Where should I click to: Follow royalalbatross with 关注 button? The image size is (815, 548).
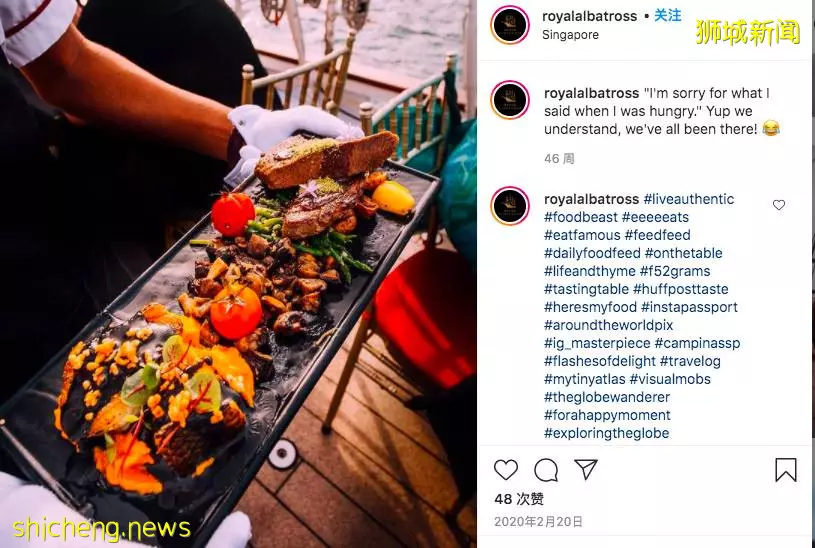667,16
